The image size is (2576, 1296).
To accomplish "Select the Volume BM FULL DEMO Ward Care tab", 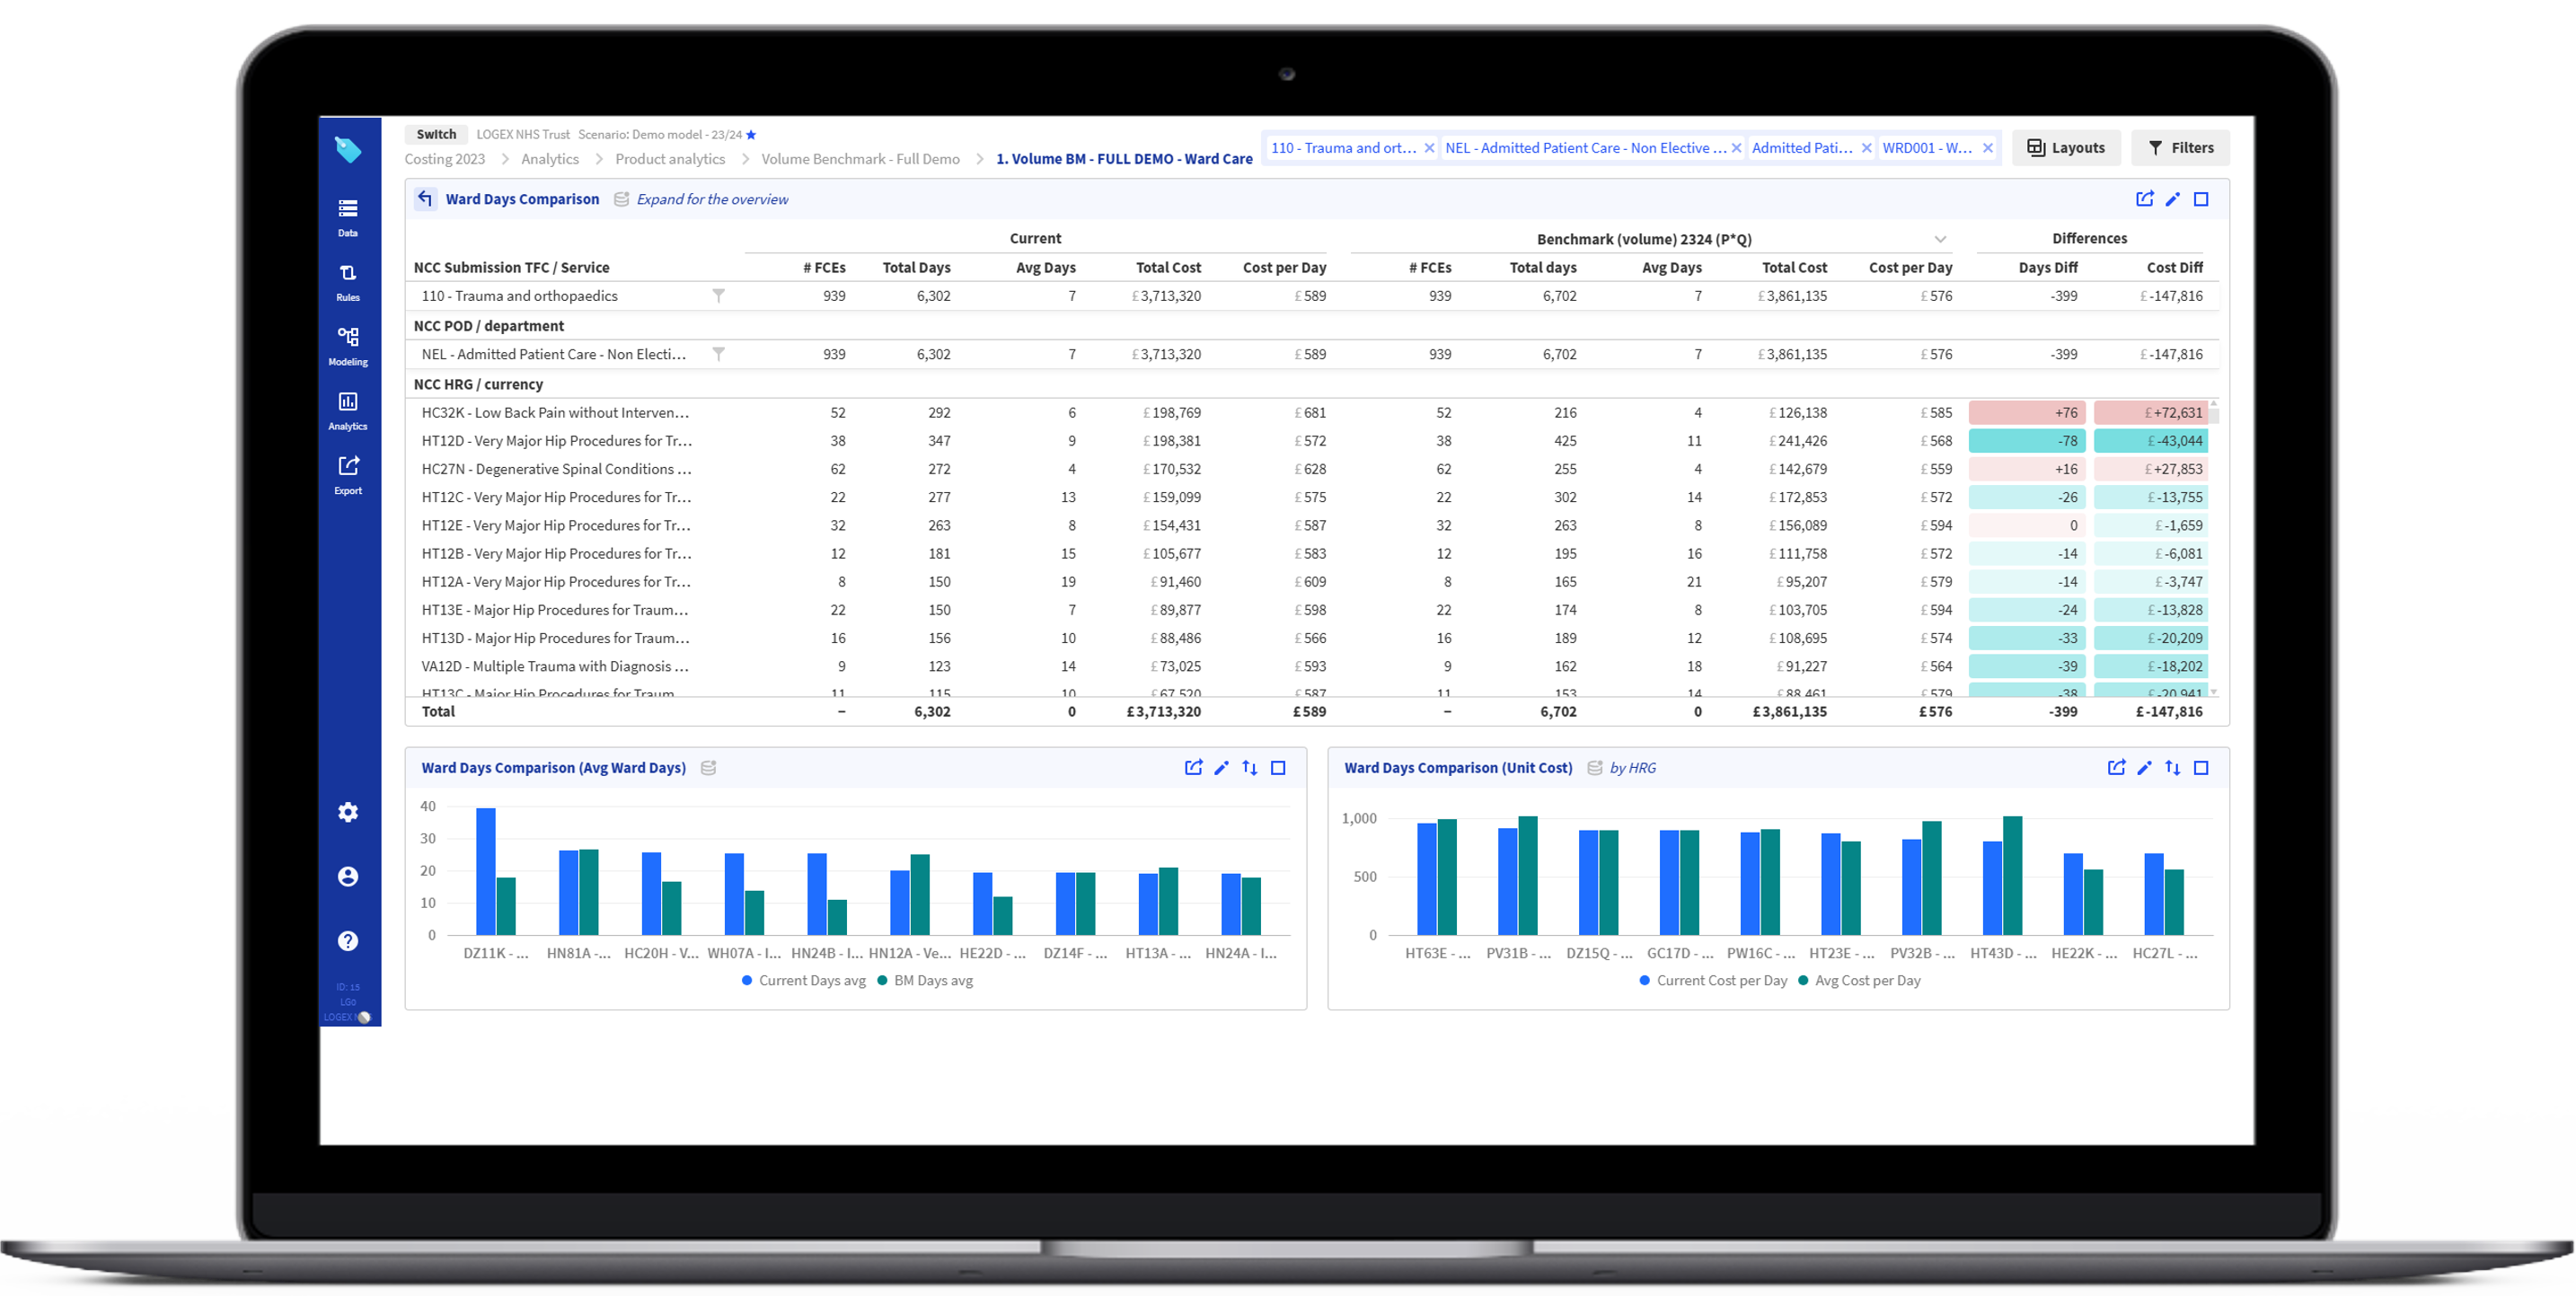I will tap(1124, 159).
